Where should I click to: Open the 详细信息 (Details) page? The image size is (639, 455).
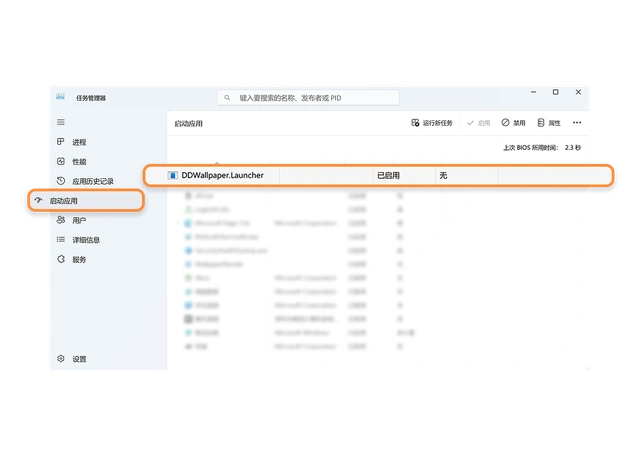pos(85,240)
